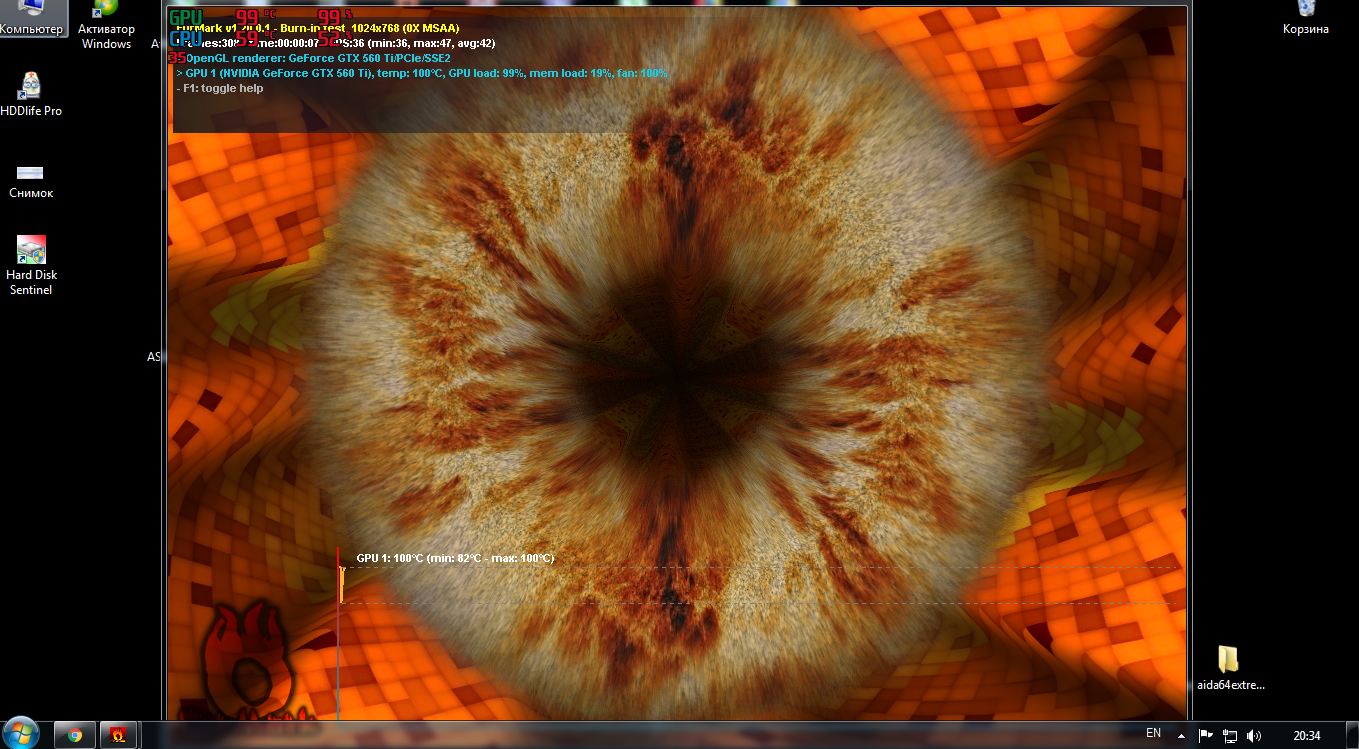This screenshot has height=749, width=1359.
Task: Select the aida64extreme folder on desktop
Action: pos(1230,668)
